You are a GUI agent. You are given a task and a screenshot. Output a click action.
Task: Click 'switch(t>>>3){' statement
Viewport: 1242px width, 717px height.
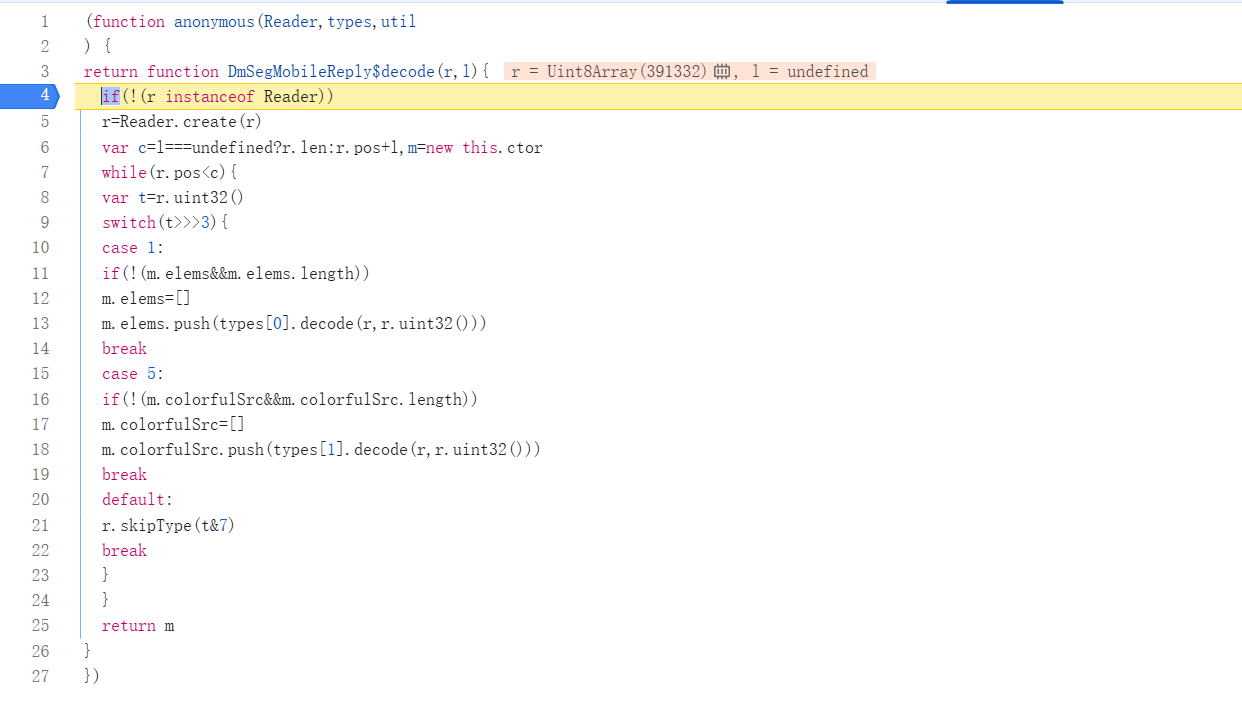[165, 222]
